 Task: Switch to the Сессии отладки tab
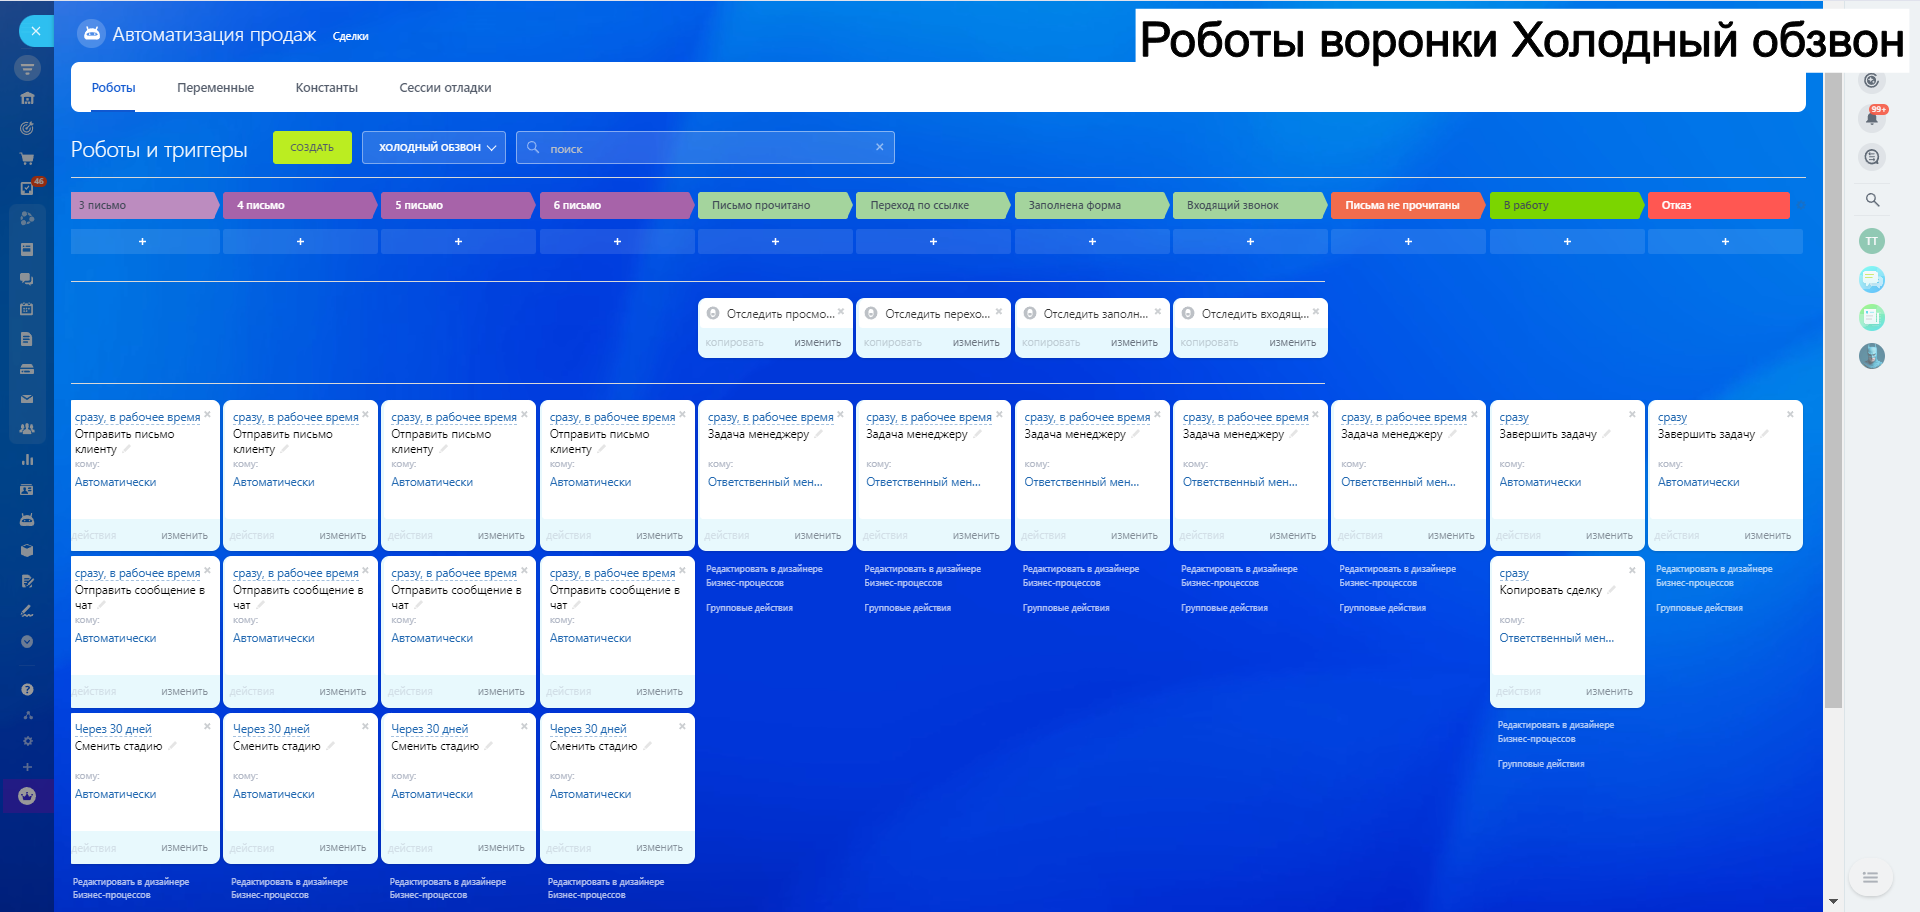tap(445, 88)
